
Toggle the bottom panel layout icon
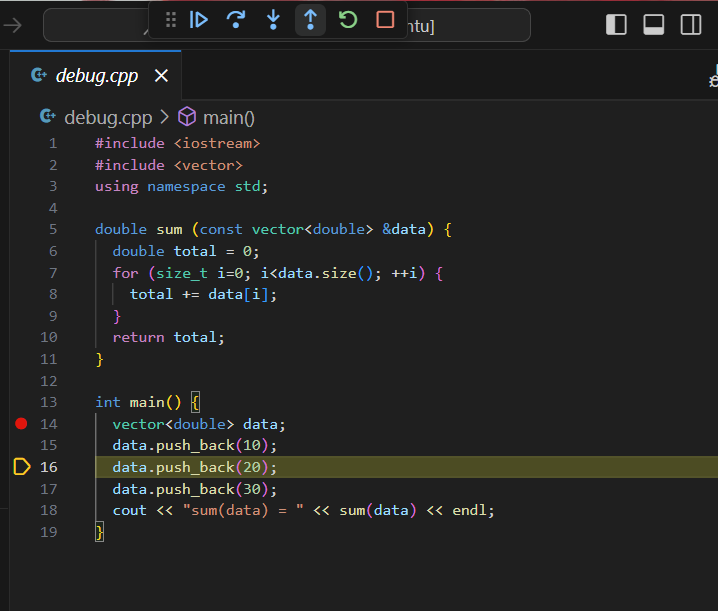tap(654, 25)
